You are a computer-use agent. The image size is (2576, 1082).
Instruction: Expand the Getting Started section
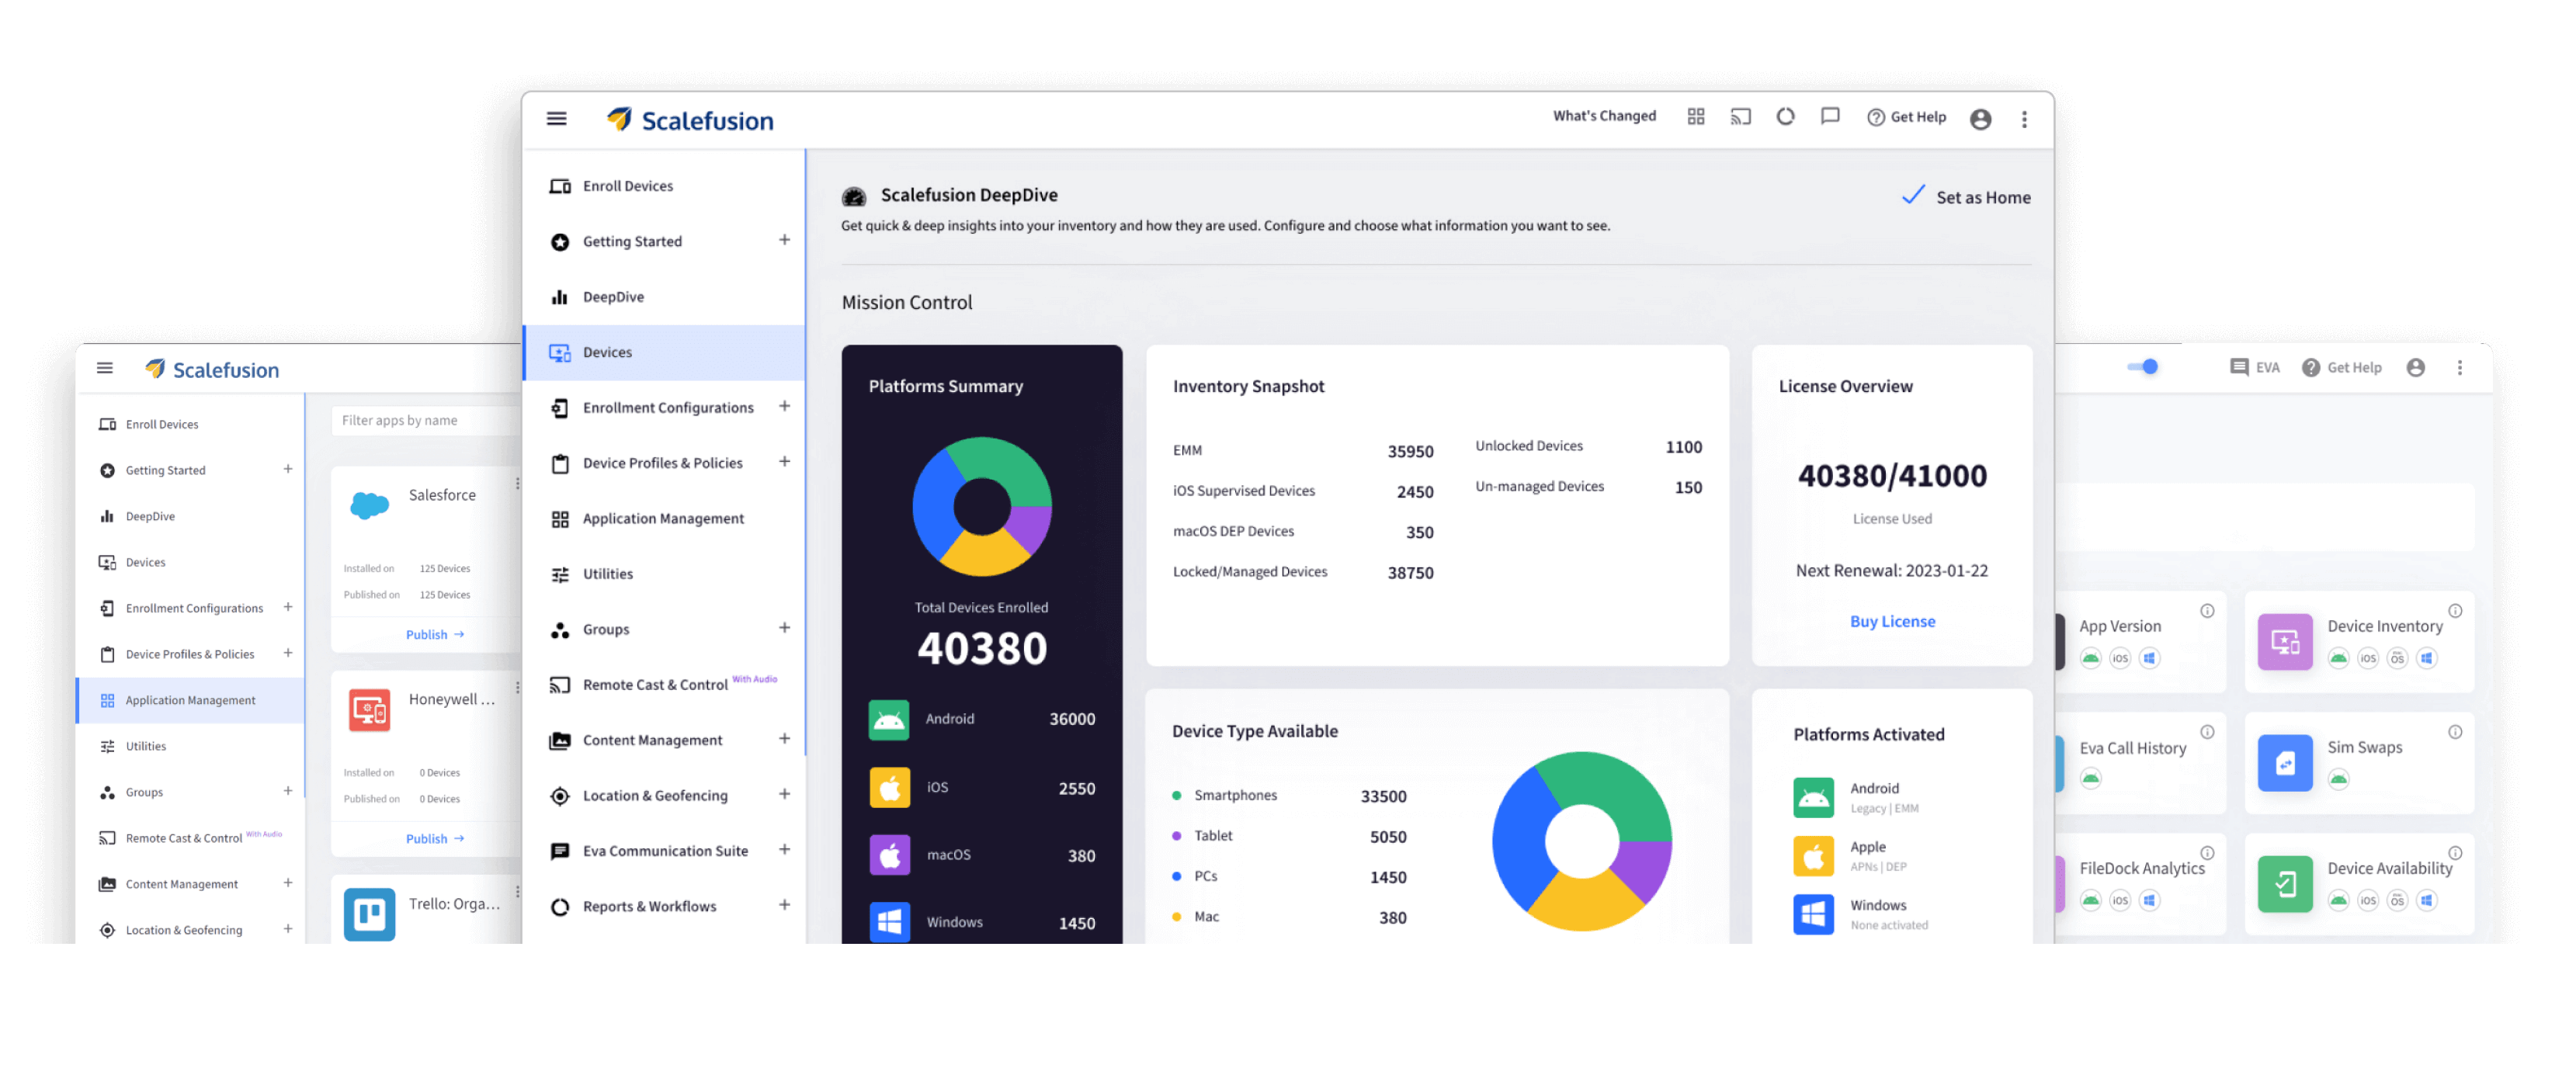tap(785, 241)
